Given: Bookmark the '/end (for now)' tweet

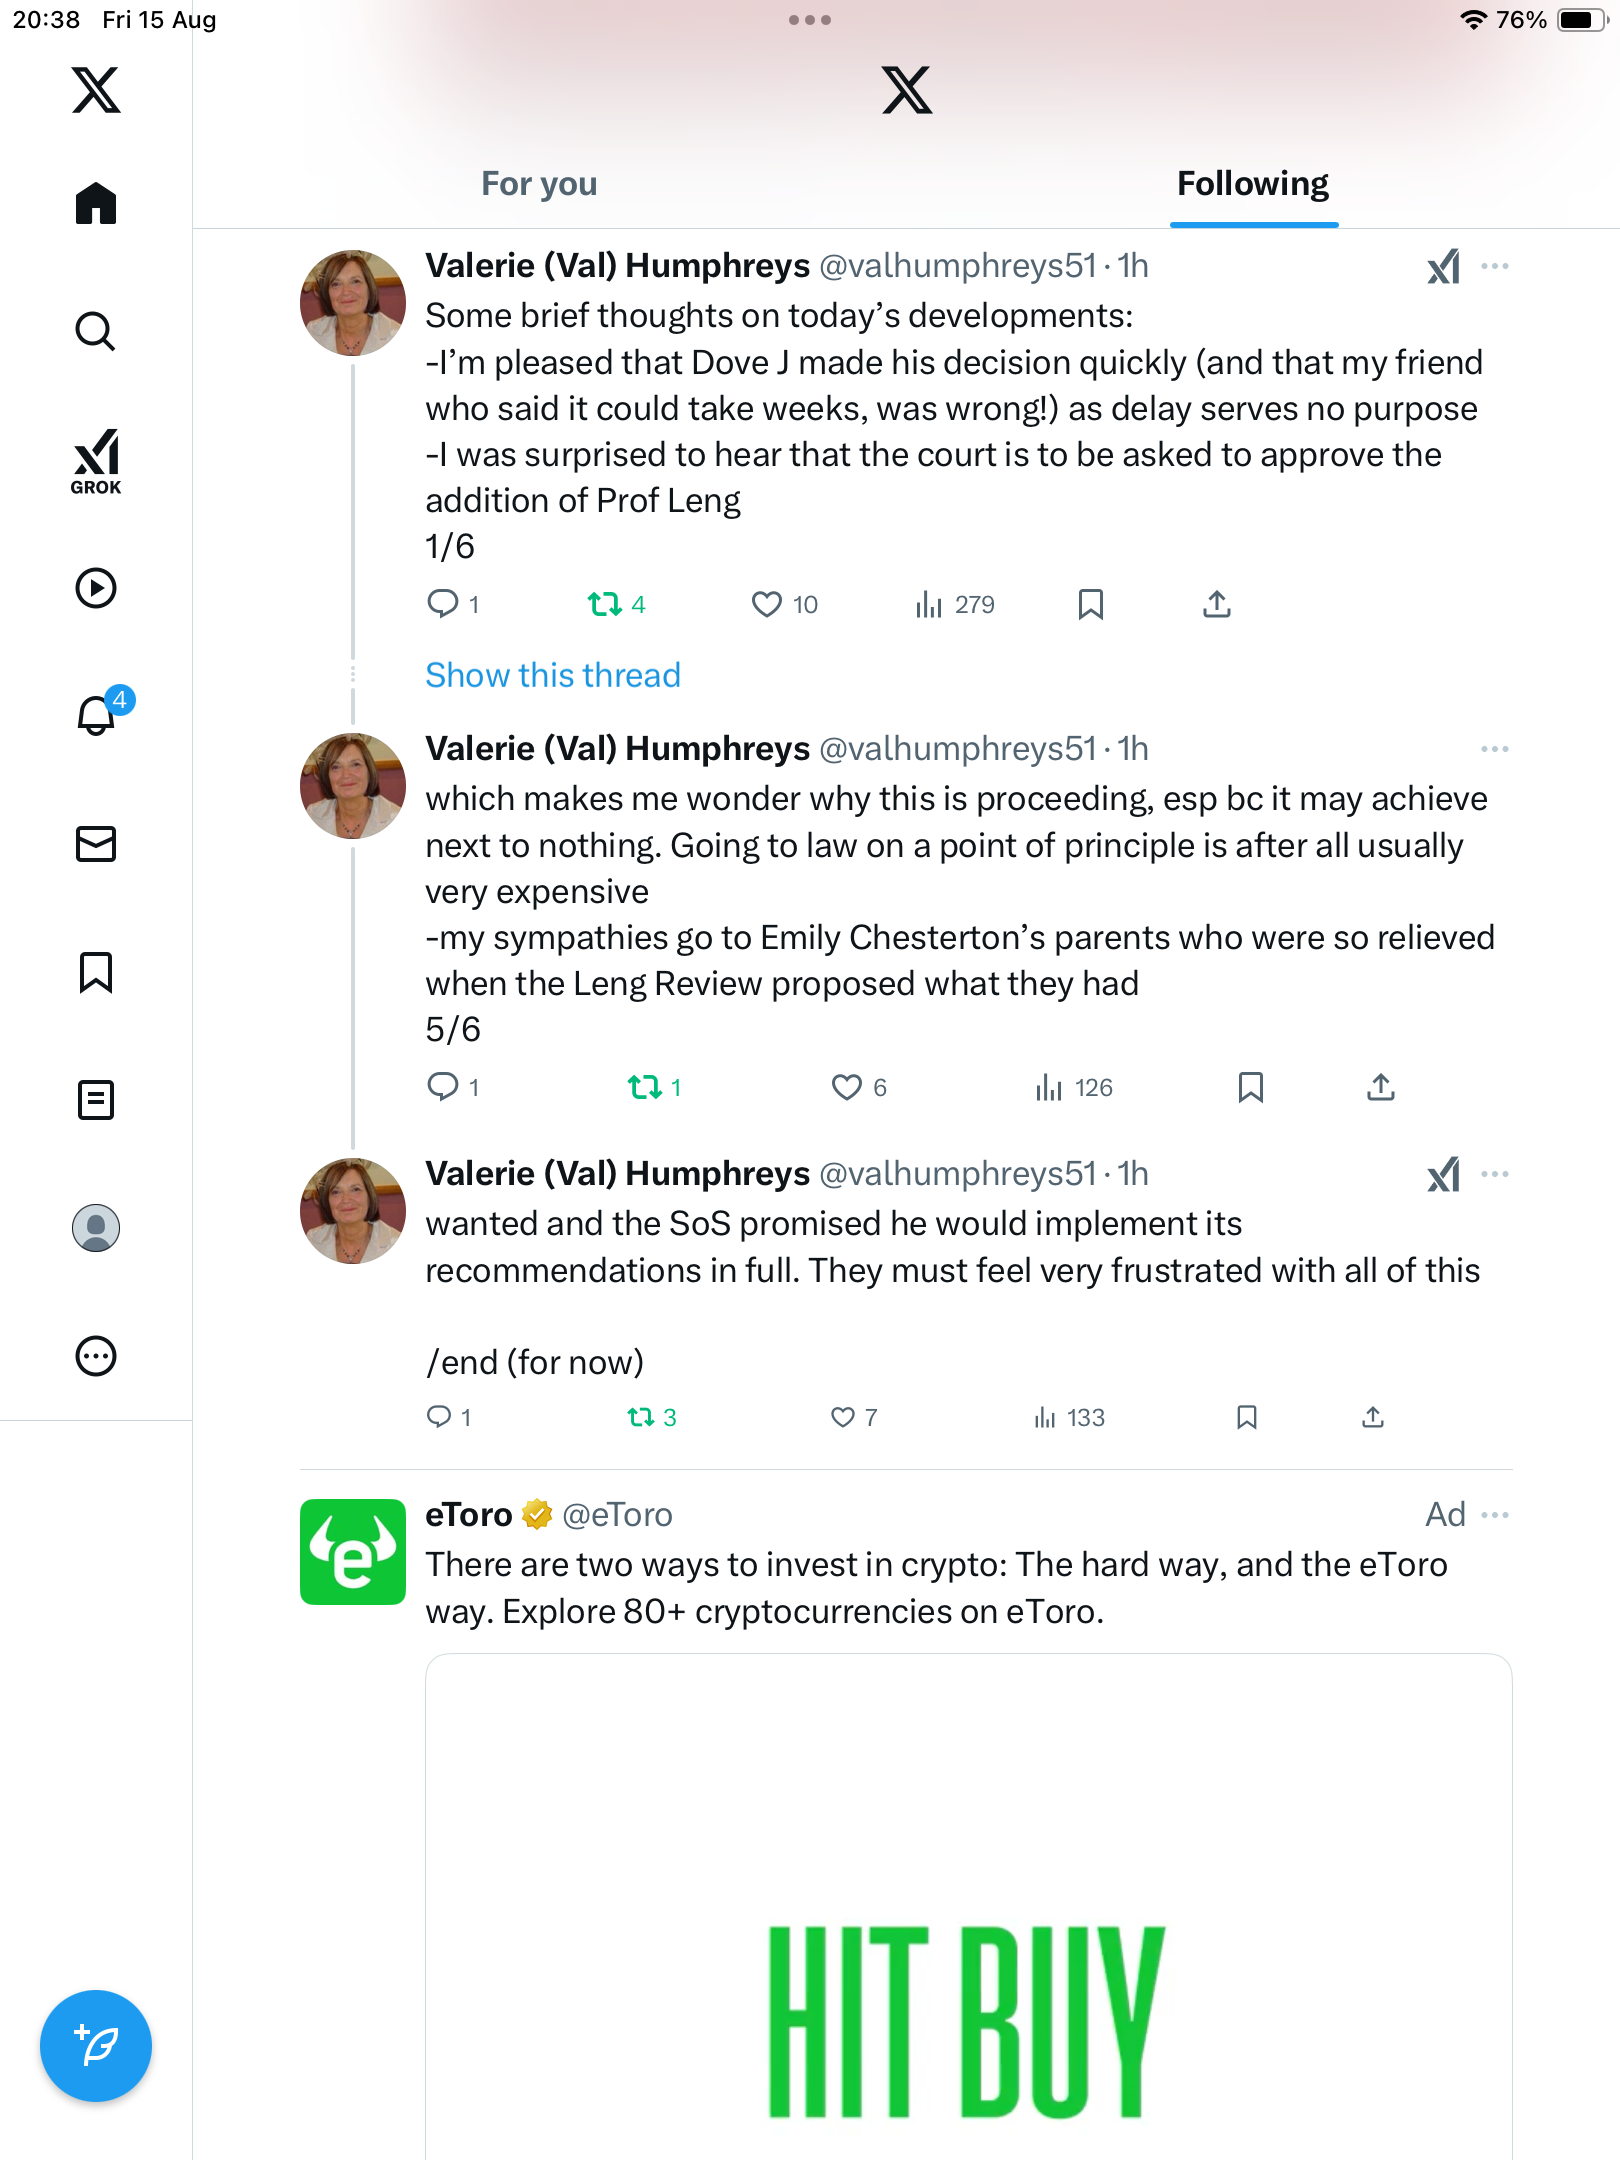Looking at the screenshot, I should (x=1247, y=1417).
